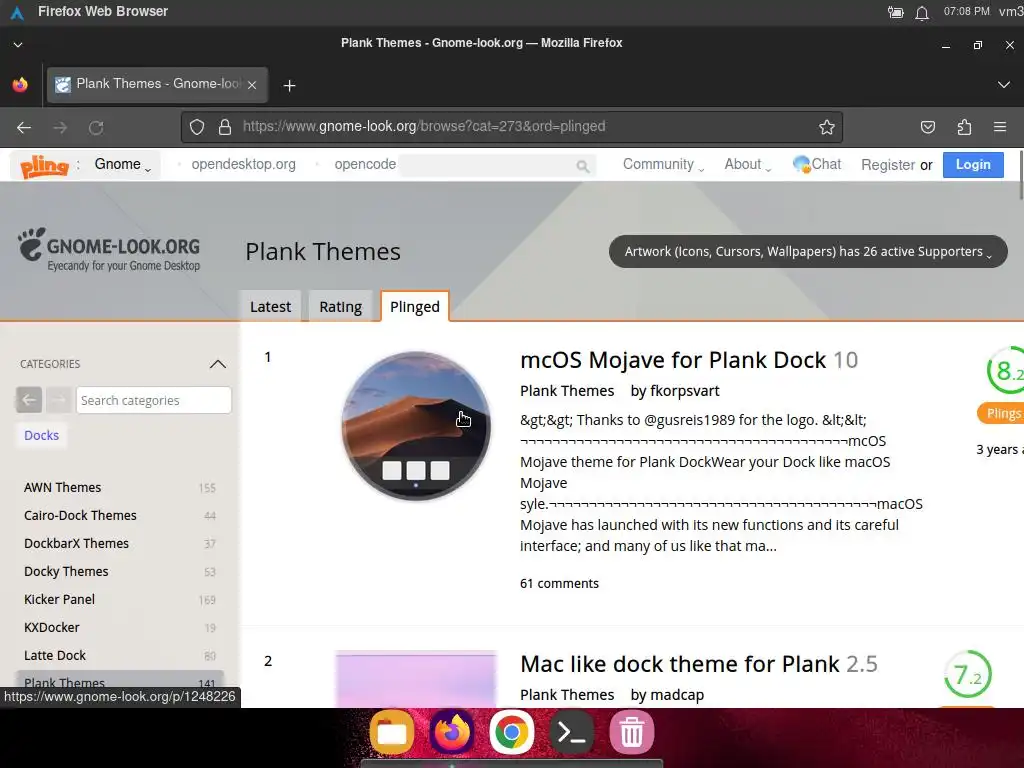Expand the active Supporters dropdown
Image resolution: width=1024 pixels, height=768 pixels.
[808, 251]
